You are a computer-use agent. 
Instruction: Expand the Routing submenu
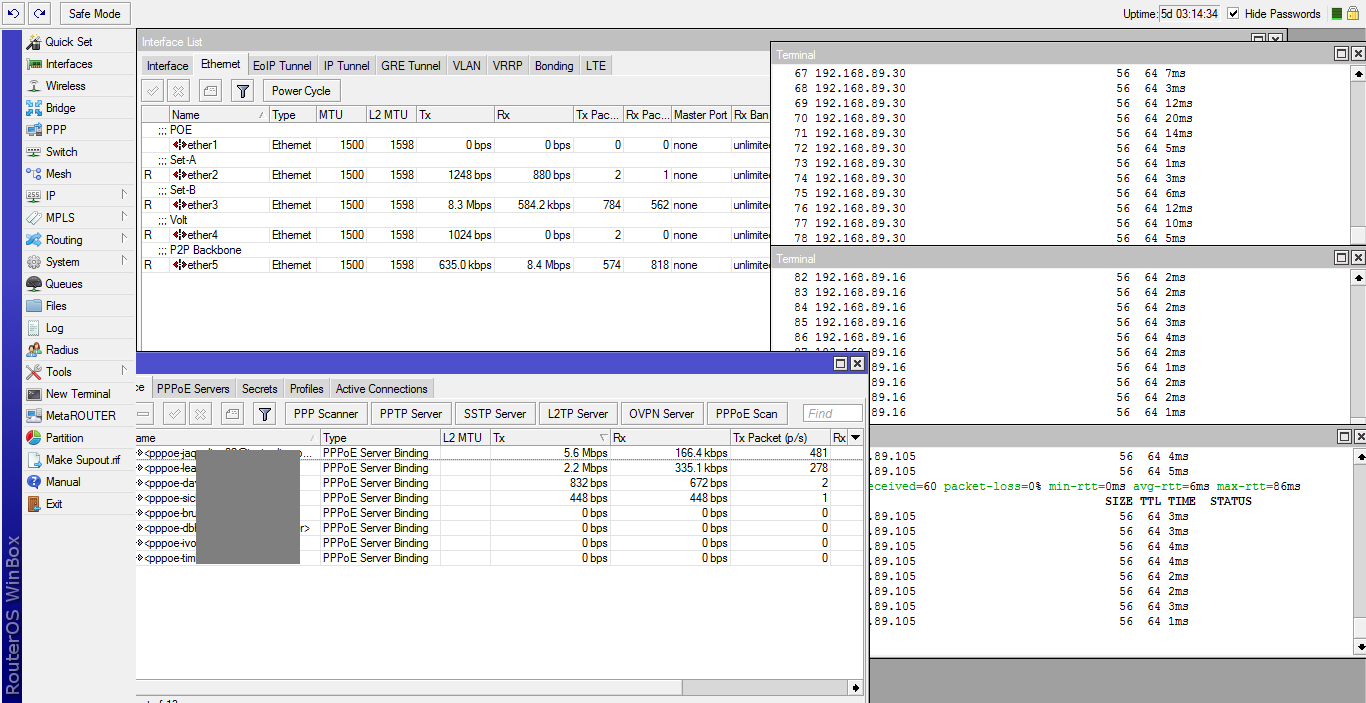pyautogui.click(x=64, y=240)
